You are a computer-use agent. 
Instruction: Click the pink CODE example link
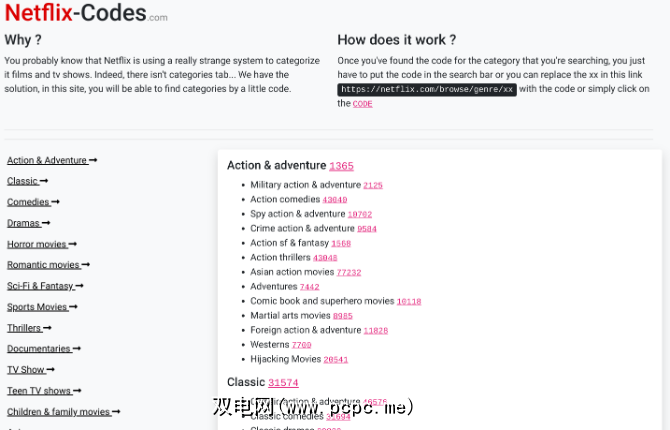coord(362,104)
